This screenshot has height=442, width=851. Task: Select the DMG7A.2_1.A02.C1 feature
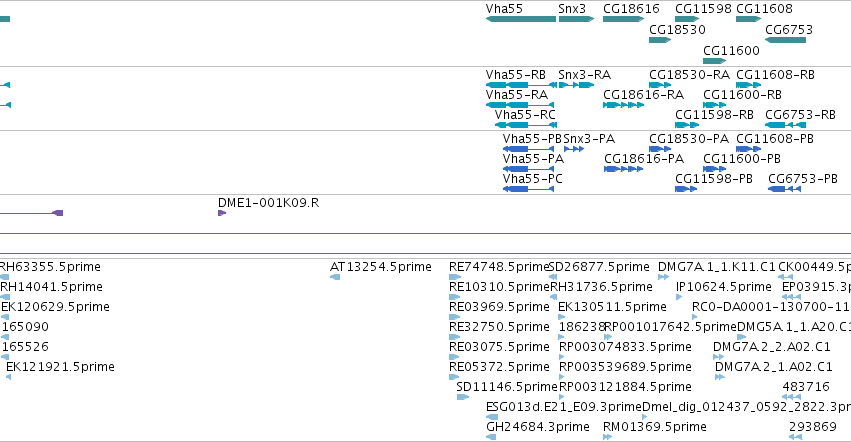720,377
